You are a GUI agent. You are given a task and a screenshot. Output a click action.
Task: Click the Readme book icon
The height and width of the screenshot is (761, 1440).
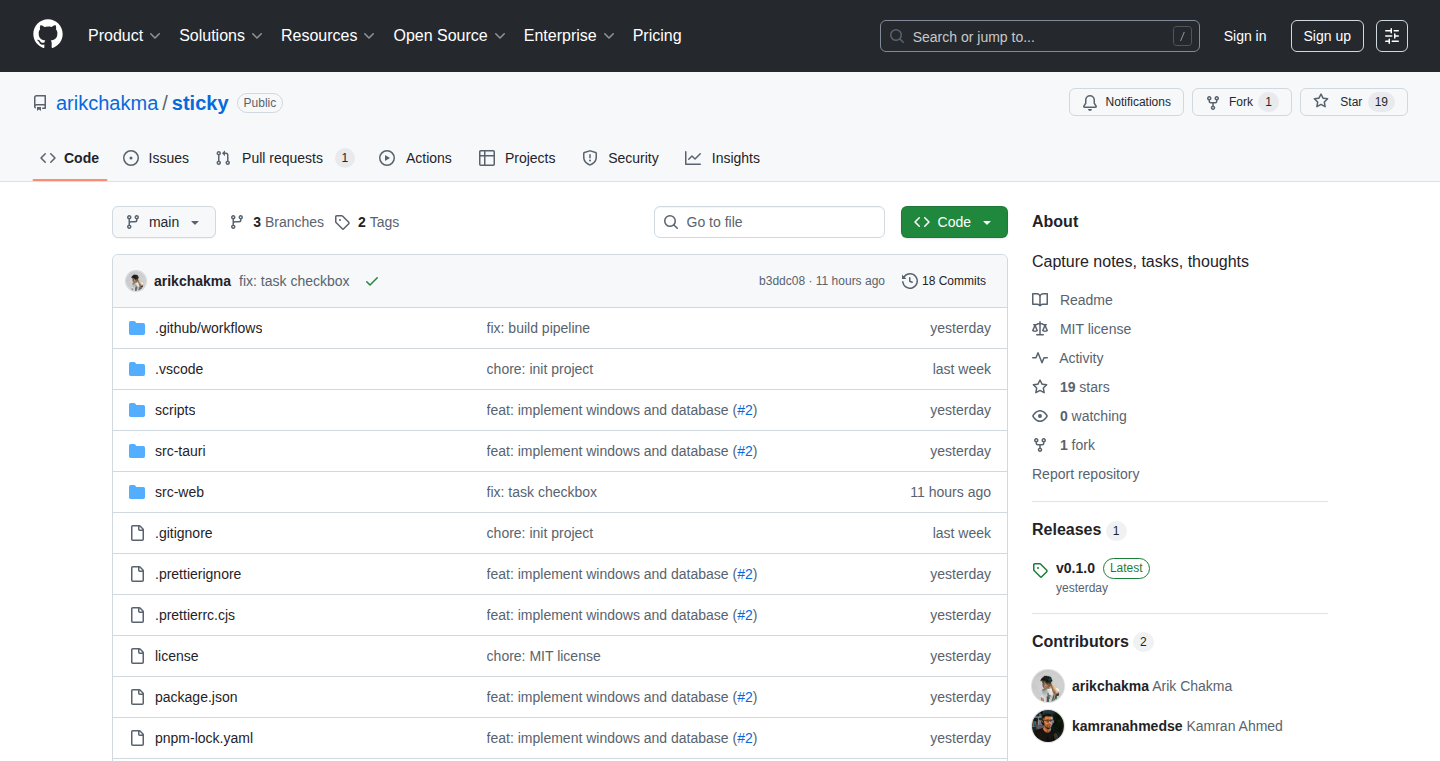click(1040, 300)
